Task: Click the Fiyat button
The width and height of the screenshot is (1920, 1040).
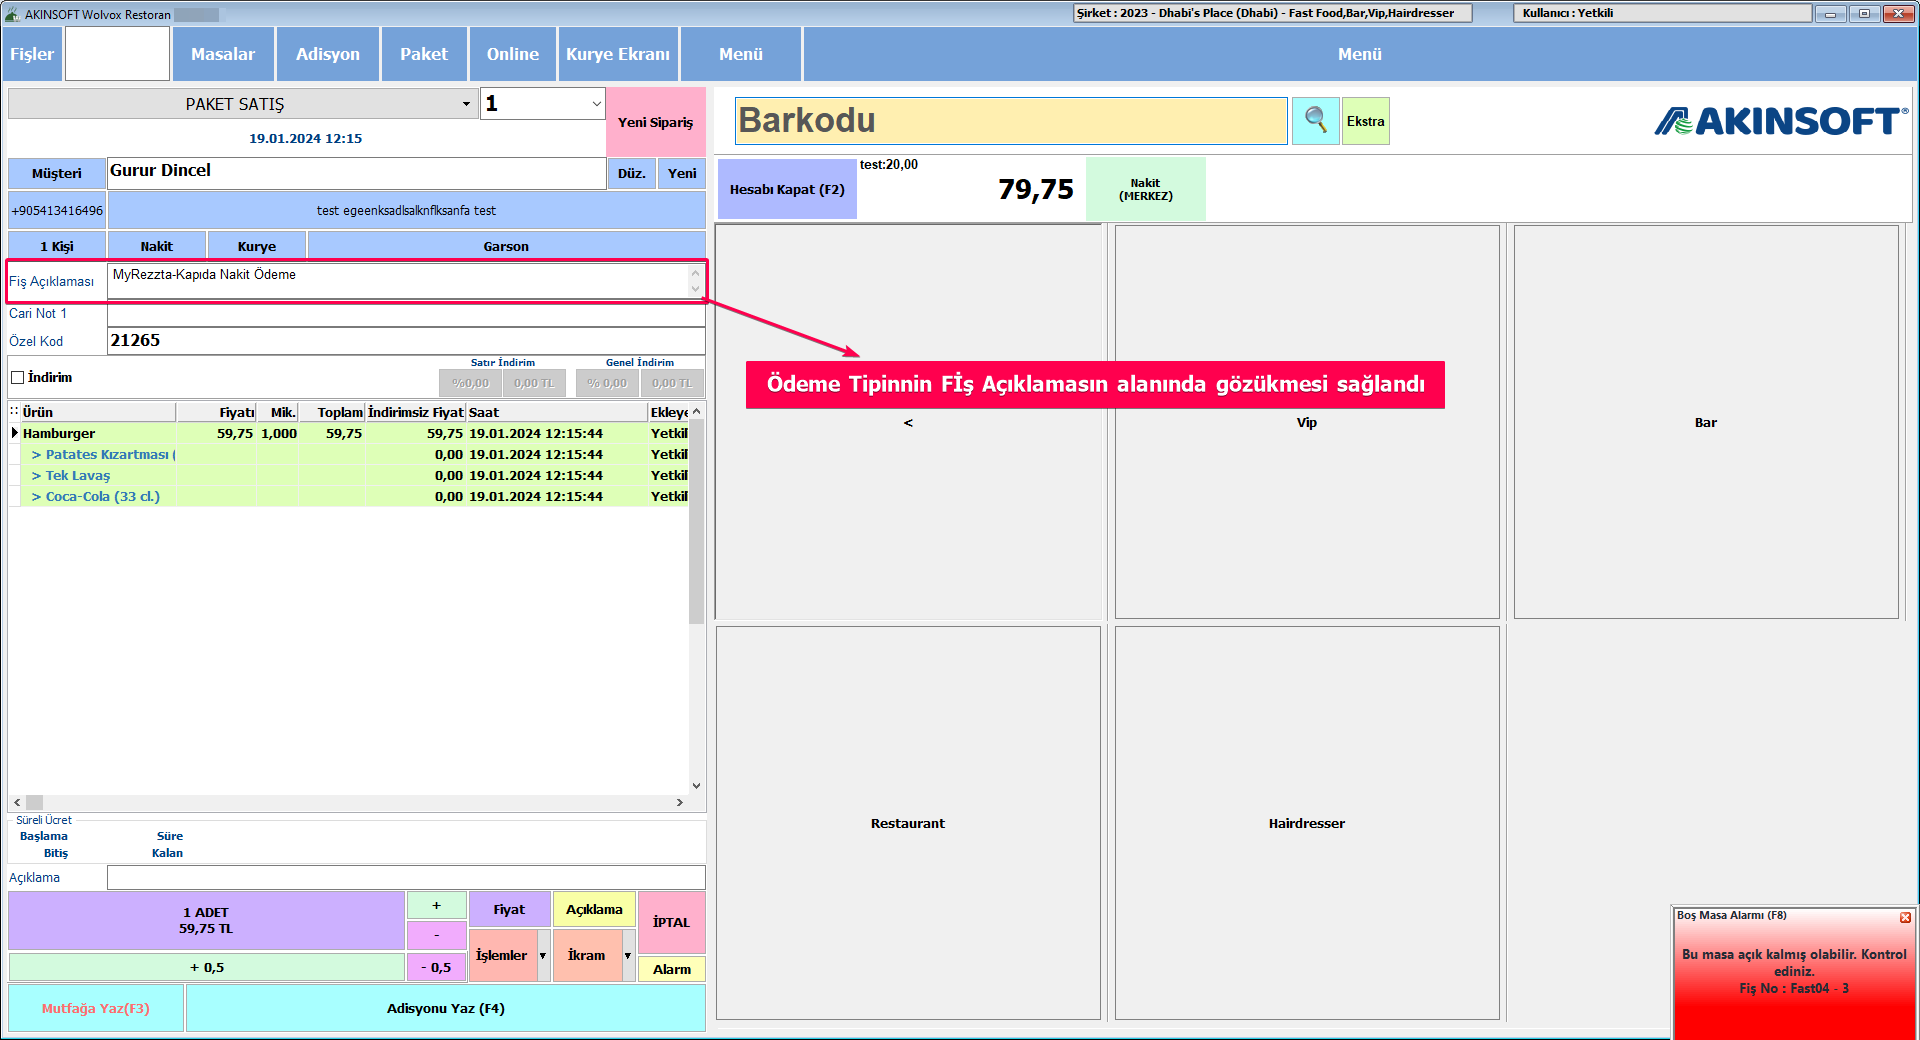Action: (x=509, y=909)
